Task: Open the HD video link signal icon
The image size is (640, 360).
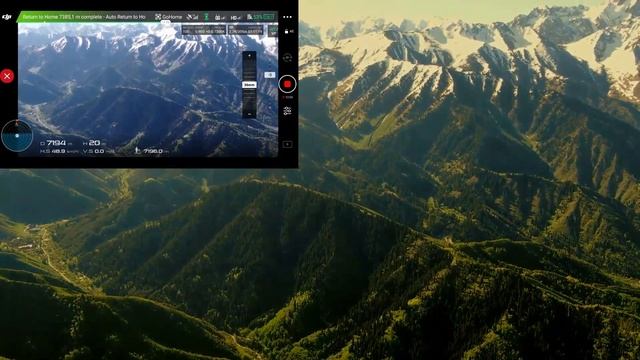Action: click(x=236, y=17)
